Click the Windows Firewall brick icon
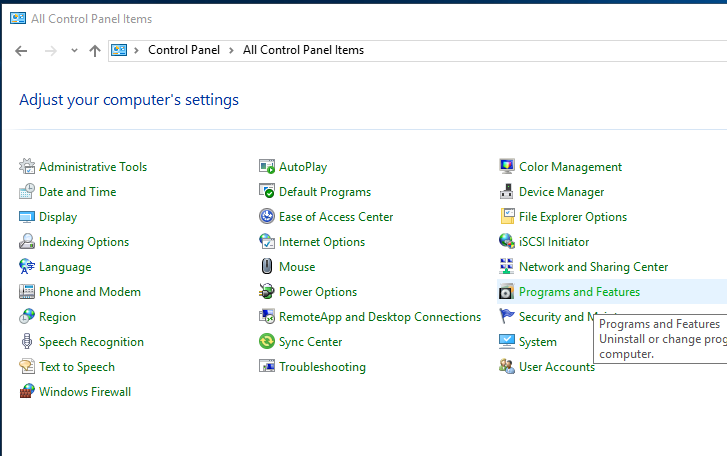This screenshot has height=456, width=727. (27, 392)
